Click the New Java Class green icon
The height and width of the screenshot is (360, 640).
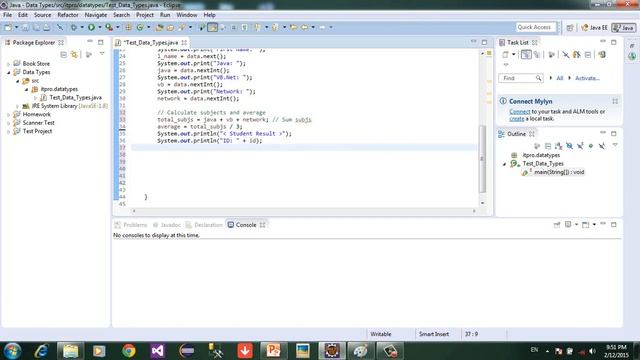[x=140, y=27]
